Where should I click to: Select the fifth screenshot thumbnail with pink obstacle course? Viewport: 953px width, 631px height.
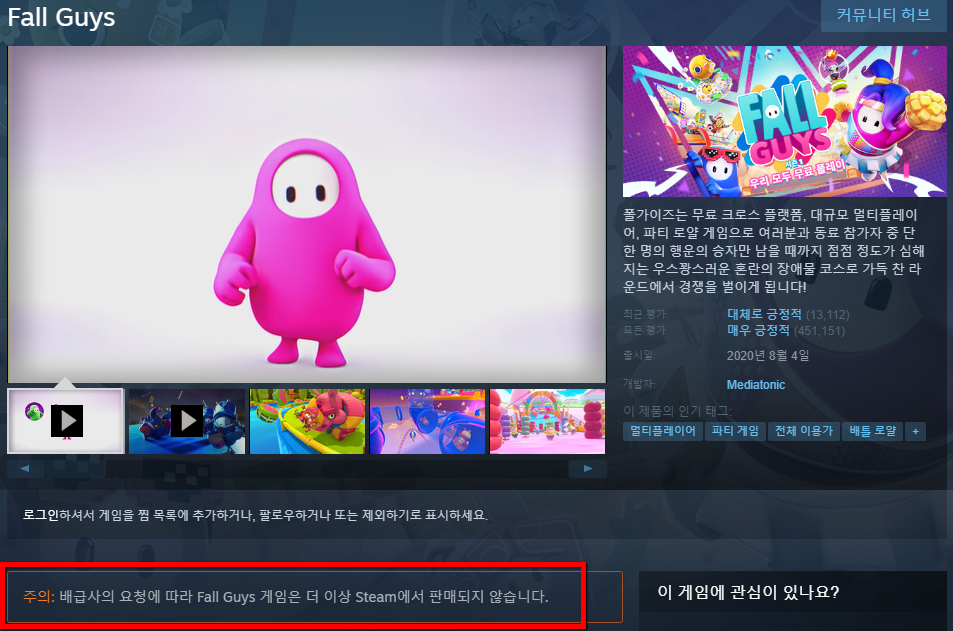click(548, 421)
